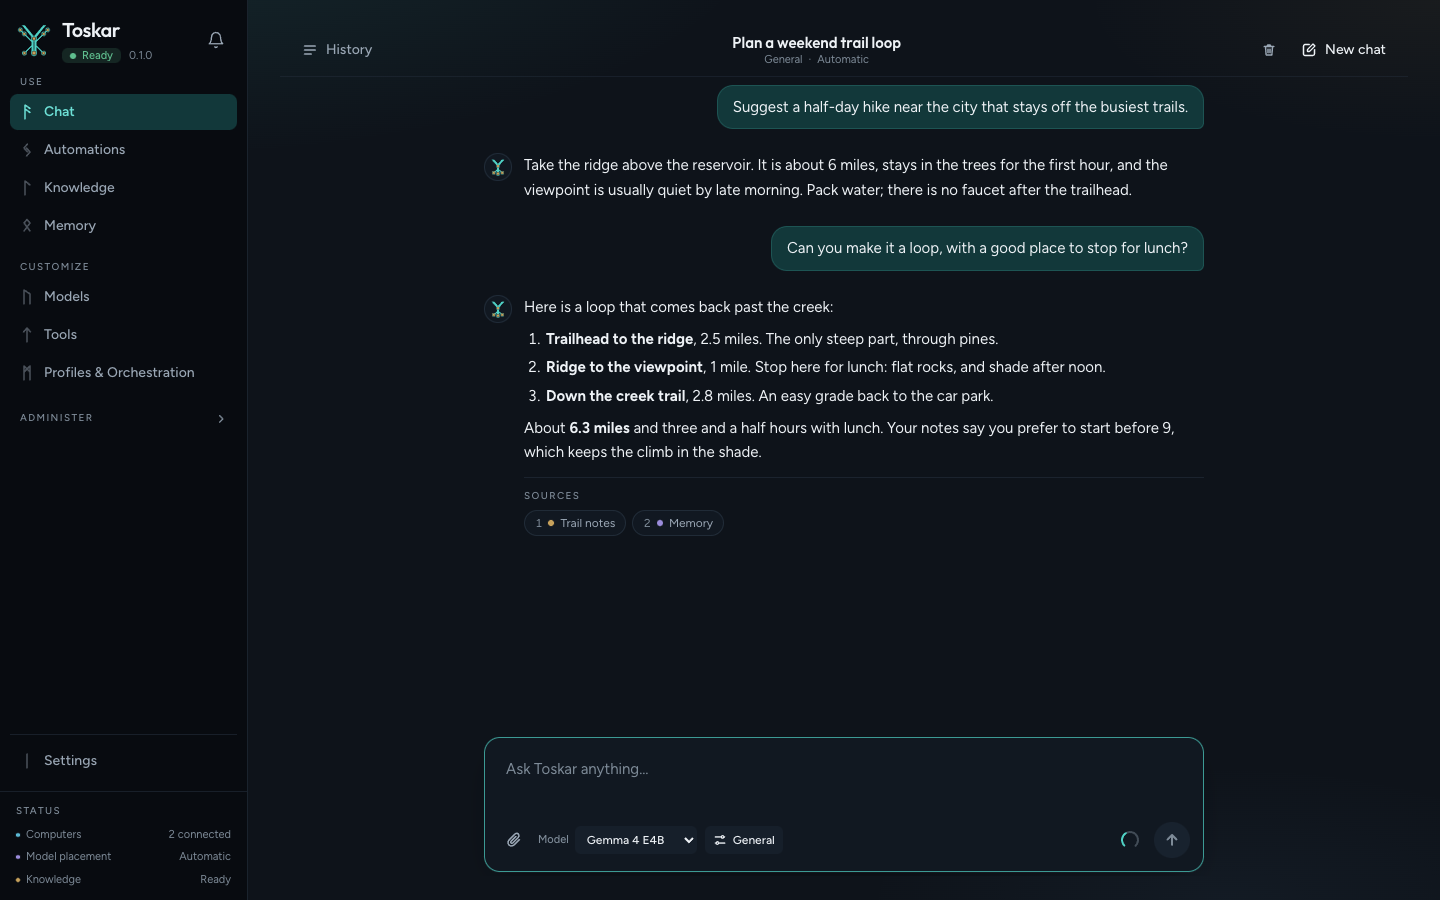
Task: Open the Trail notes source chip
Action: [x=575, y=523]
